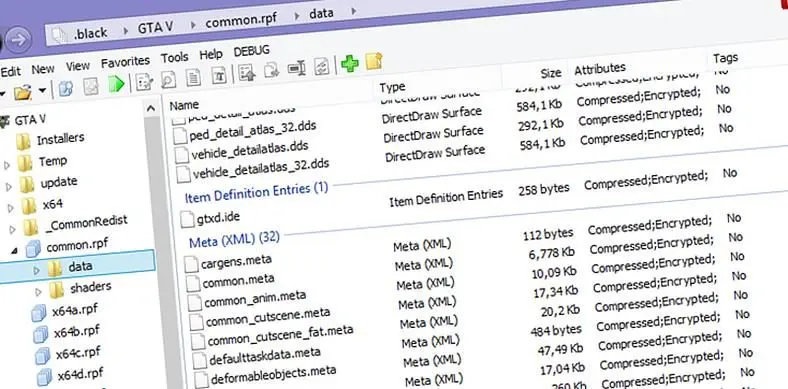Open breadcrumb arrow between GTA V and common.rpf
The width and height of the screenshot is (788, 389).
pos(193,25)
